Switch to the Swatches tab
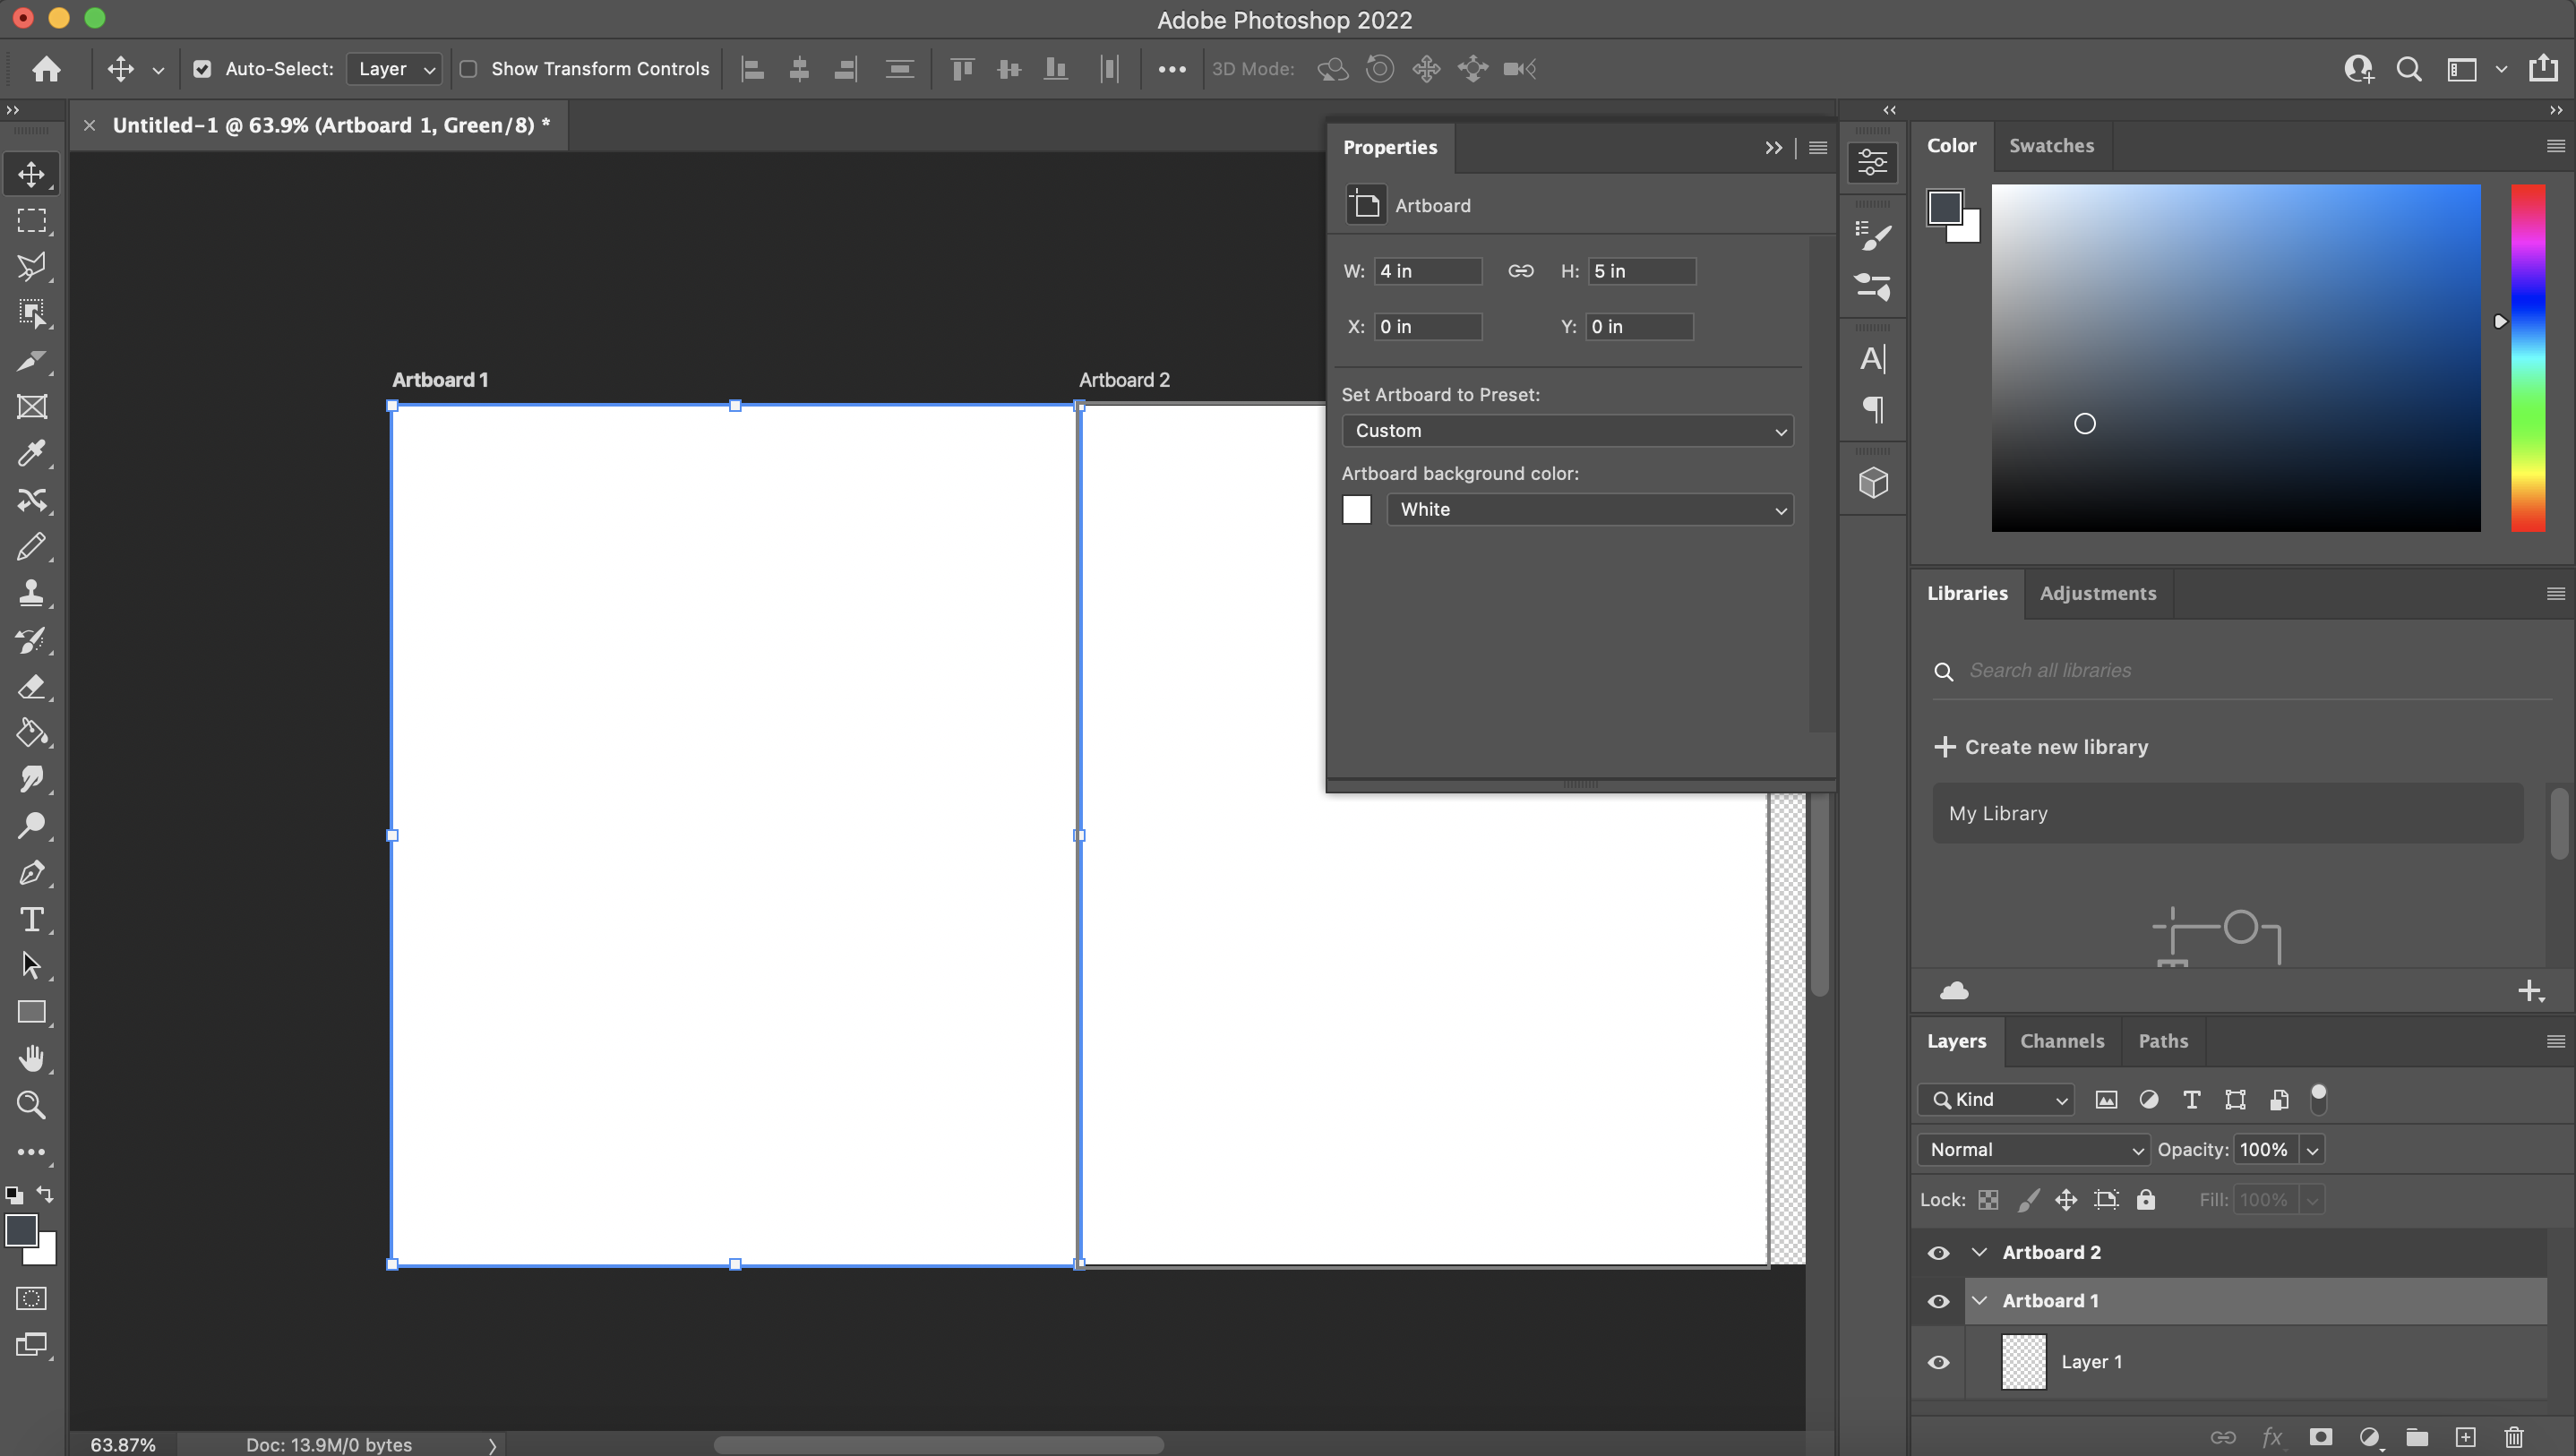The width and height of the screenshot is (2576, 1456). 2051,146
